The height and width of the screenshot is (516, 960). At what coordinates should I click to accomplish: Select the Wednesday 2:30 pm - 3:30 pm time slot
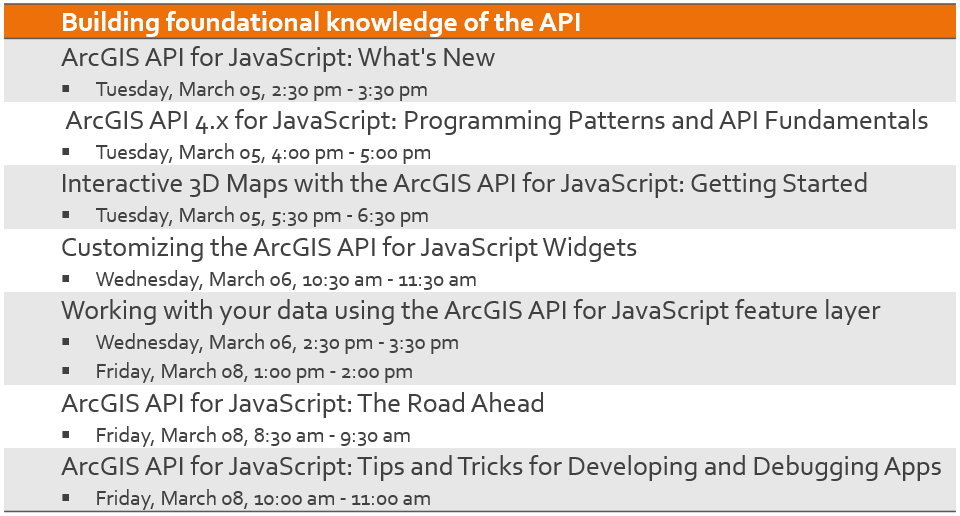coord(277,343)
